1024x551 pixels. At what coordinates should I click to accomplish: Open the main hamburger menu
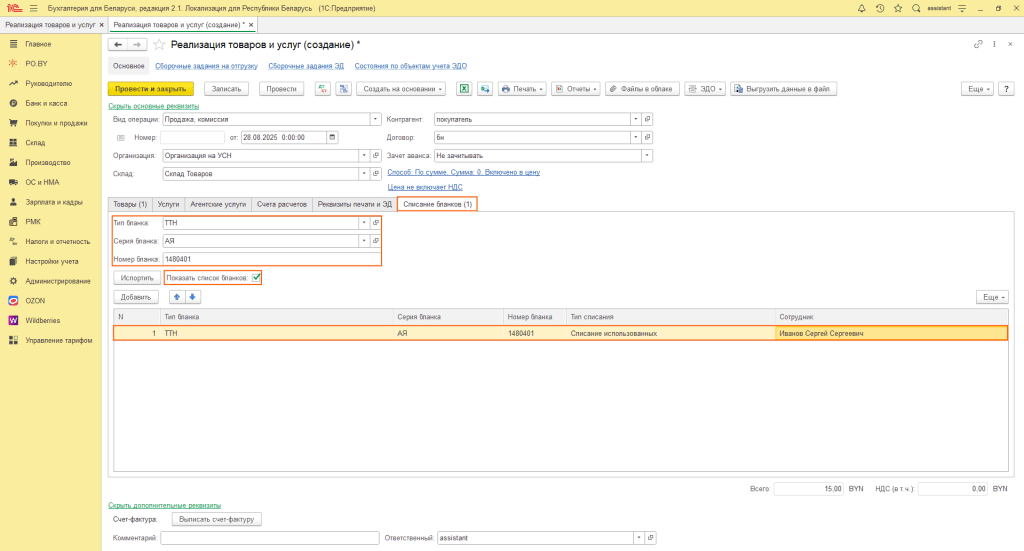pos(33,8)
